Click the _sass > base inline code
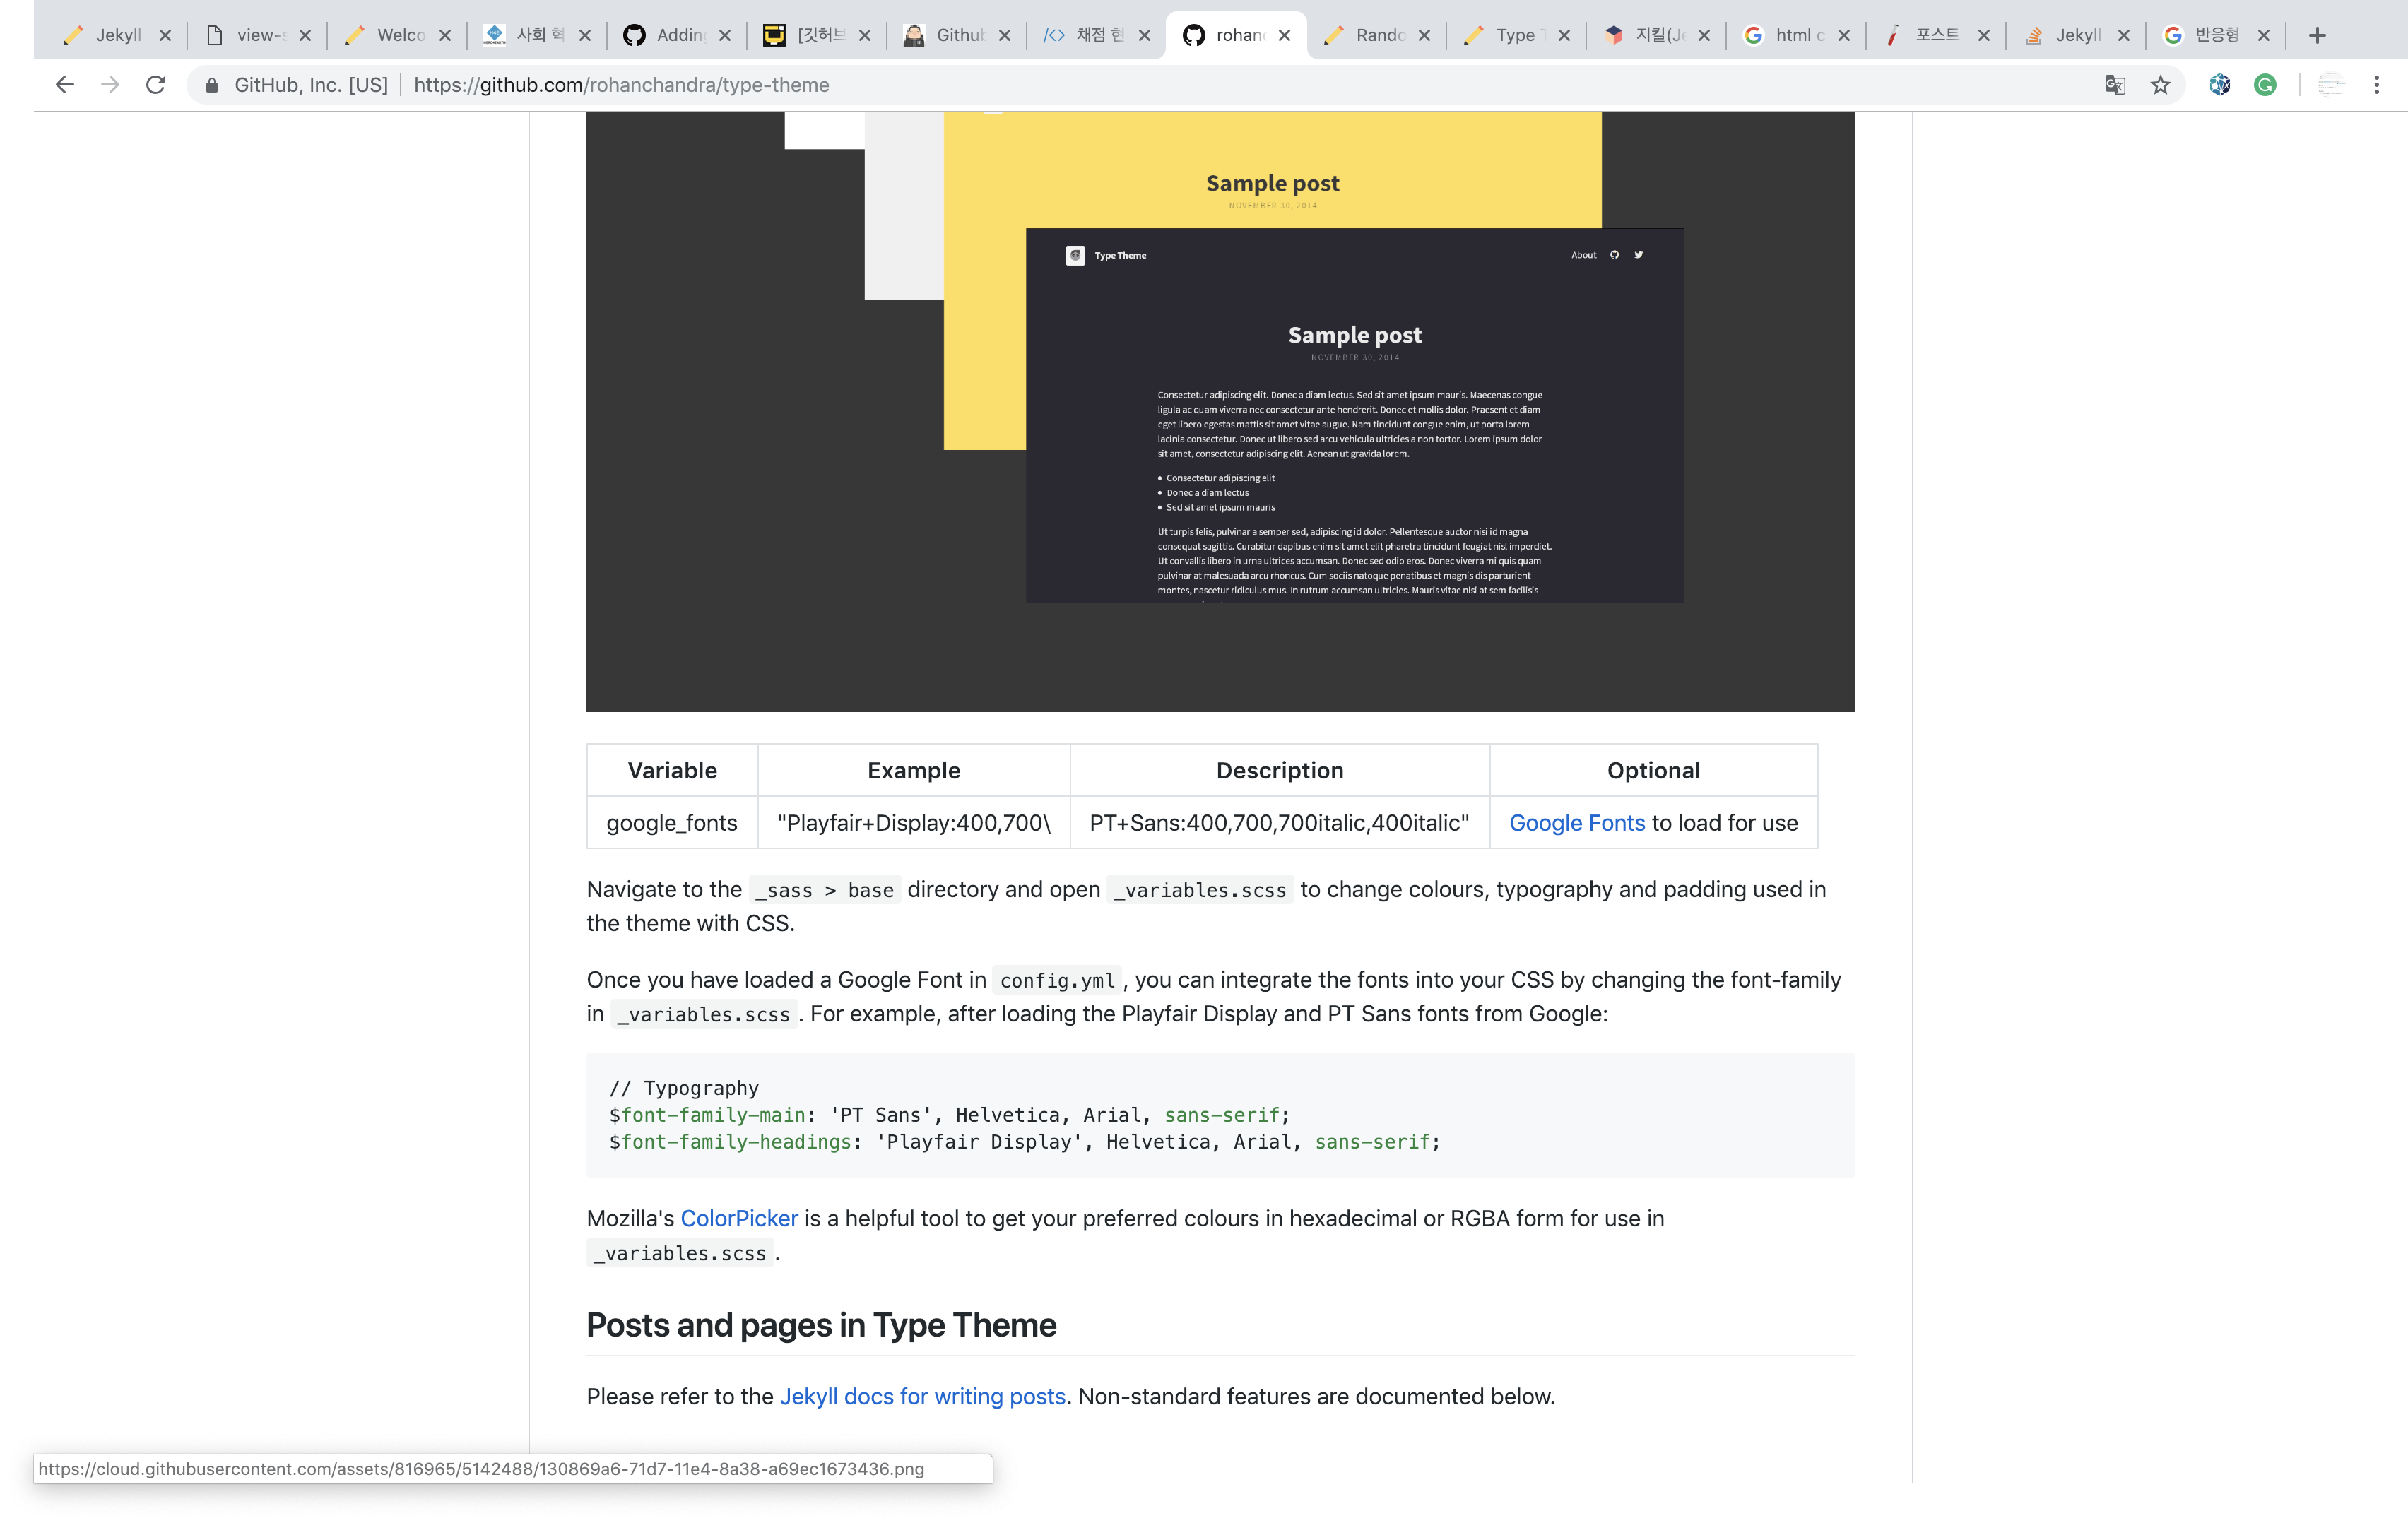The height and width of the screenshot is (1523, 2408). pyautogui.click(x=825, y=890)
